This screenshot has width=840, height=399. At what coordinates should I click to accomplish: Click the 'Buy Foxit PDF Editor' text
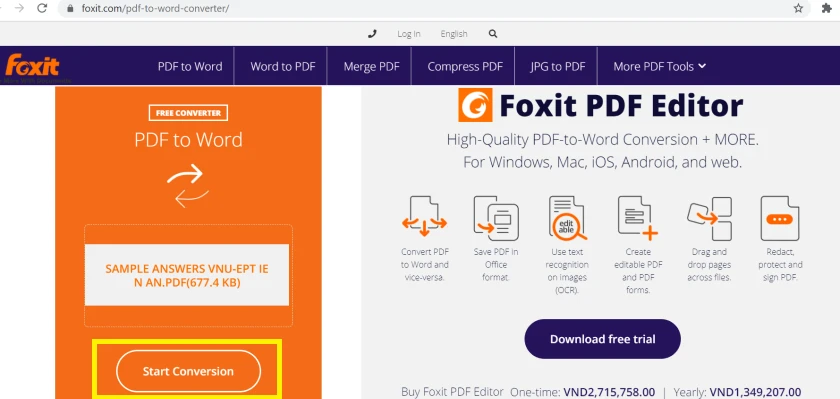point(452,392)
